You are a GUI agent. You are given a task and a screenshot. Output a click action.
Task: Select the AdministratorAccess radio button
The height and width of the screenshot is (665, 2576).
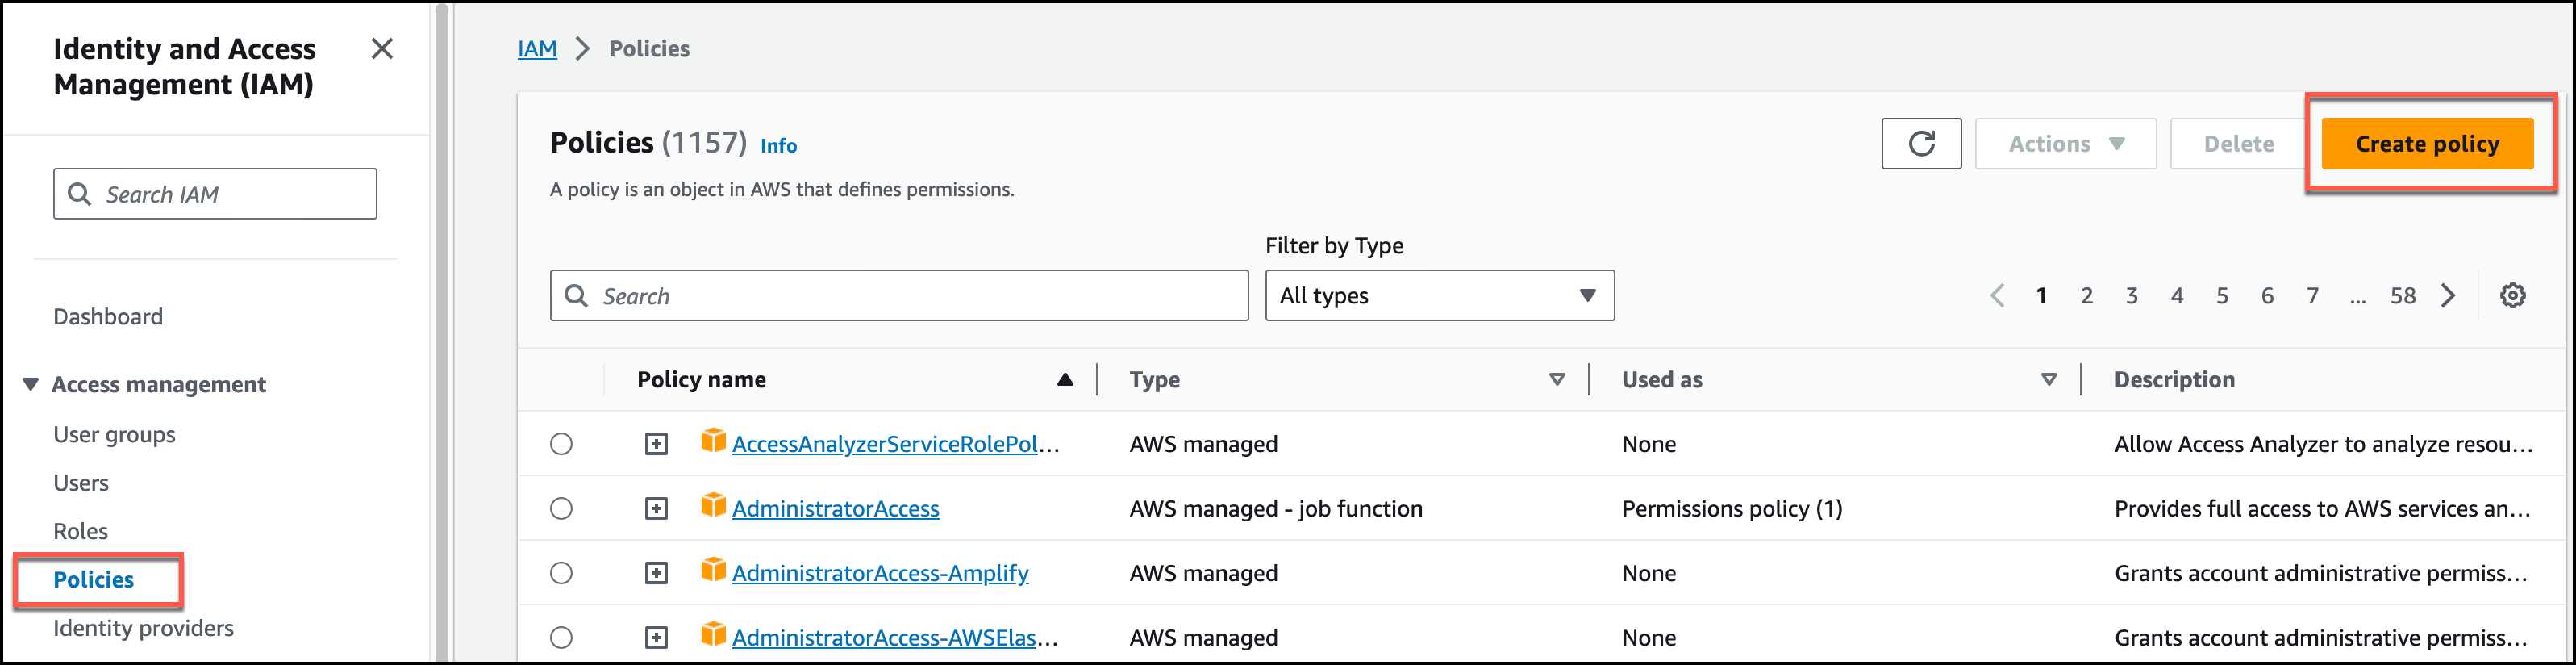(x=562, y=509)
